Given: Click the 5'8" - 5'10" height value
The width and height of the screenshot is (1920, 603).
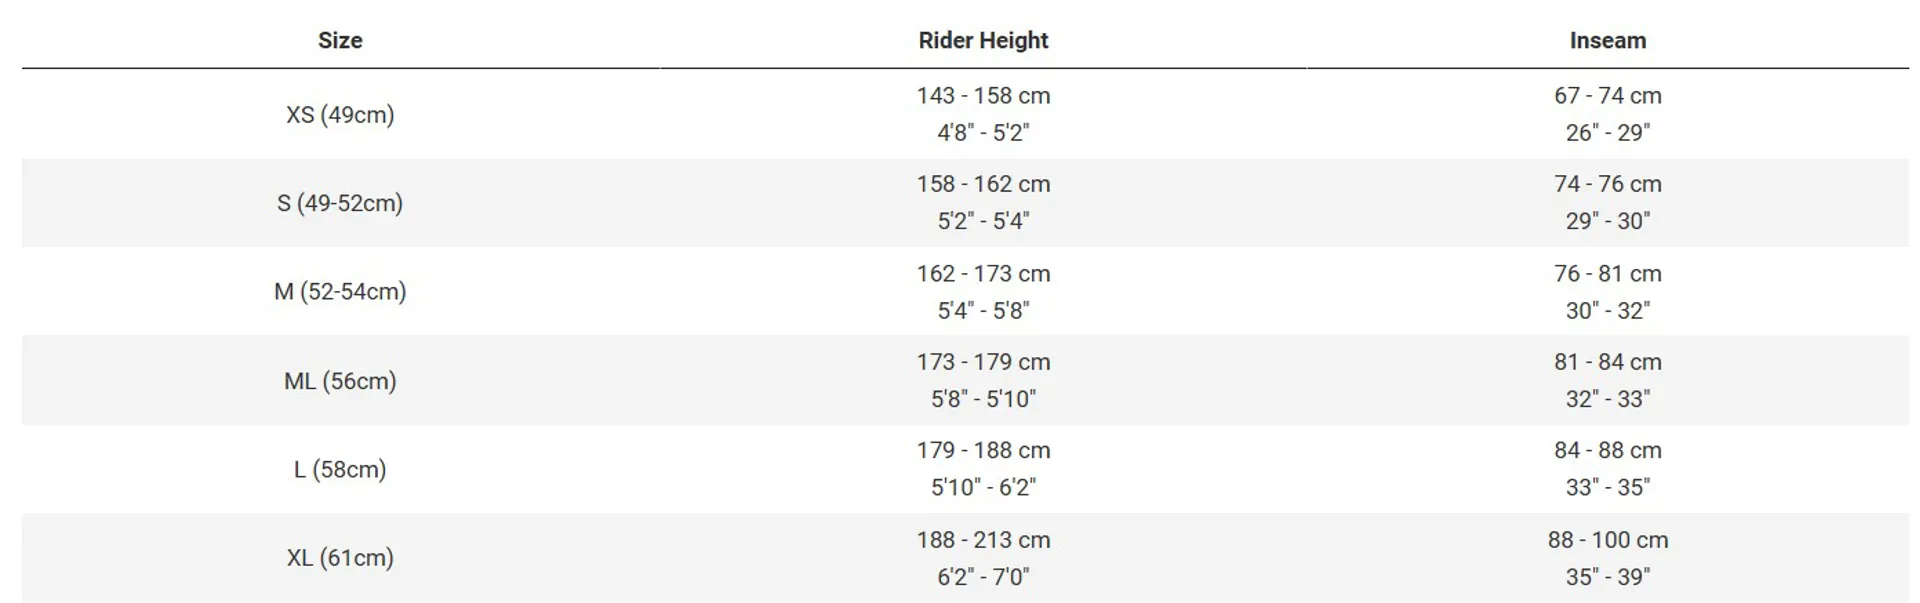Looking at the screenshot, I should (x=983, y=399).
